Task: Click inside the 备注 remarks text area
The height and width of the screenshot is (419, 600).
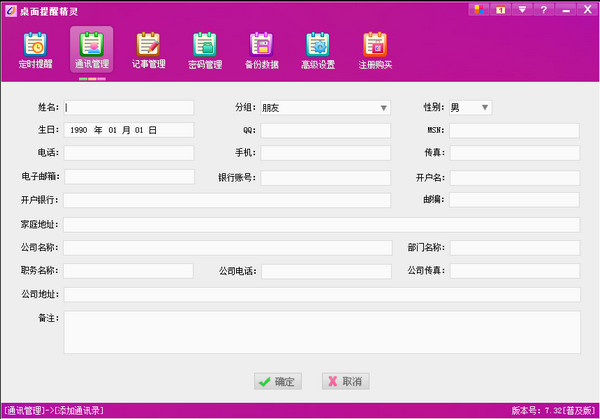Action: (x=321, y=332)
